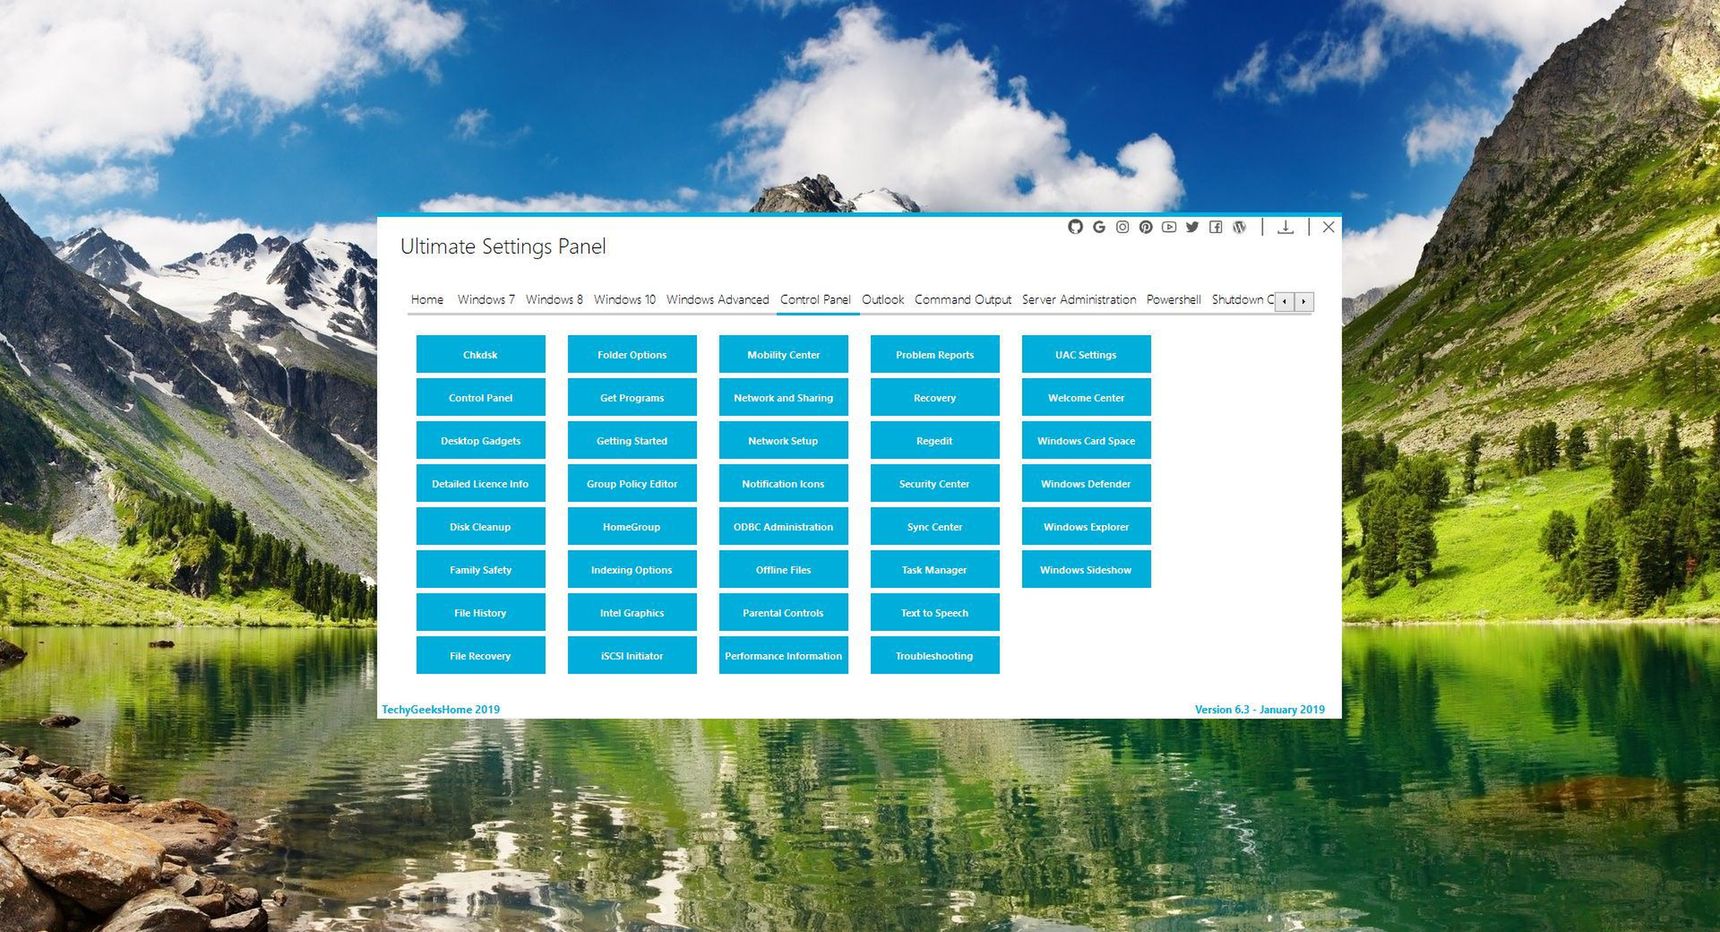Viewport: 1720px width, 932px height.
Task: Open the partially visible Shutdown tab
Action: pyautogui.click(x=1242, y=299)
